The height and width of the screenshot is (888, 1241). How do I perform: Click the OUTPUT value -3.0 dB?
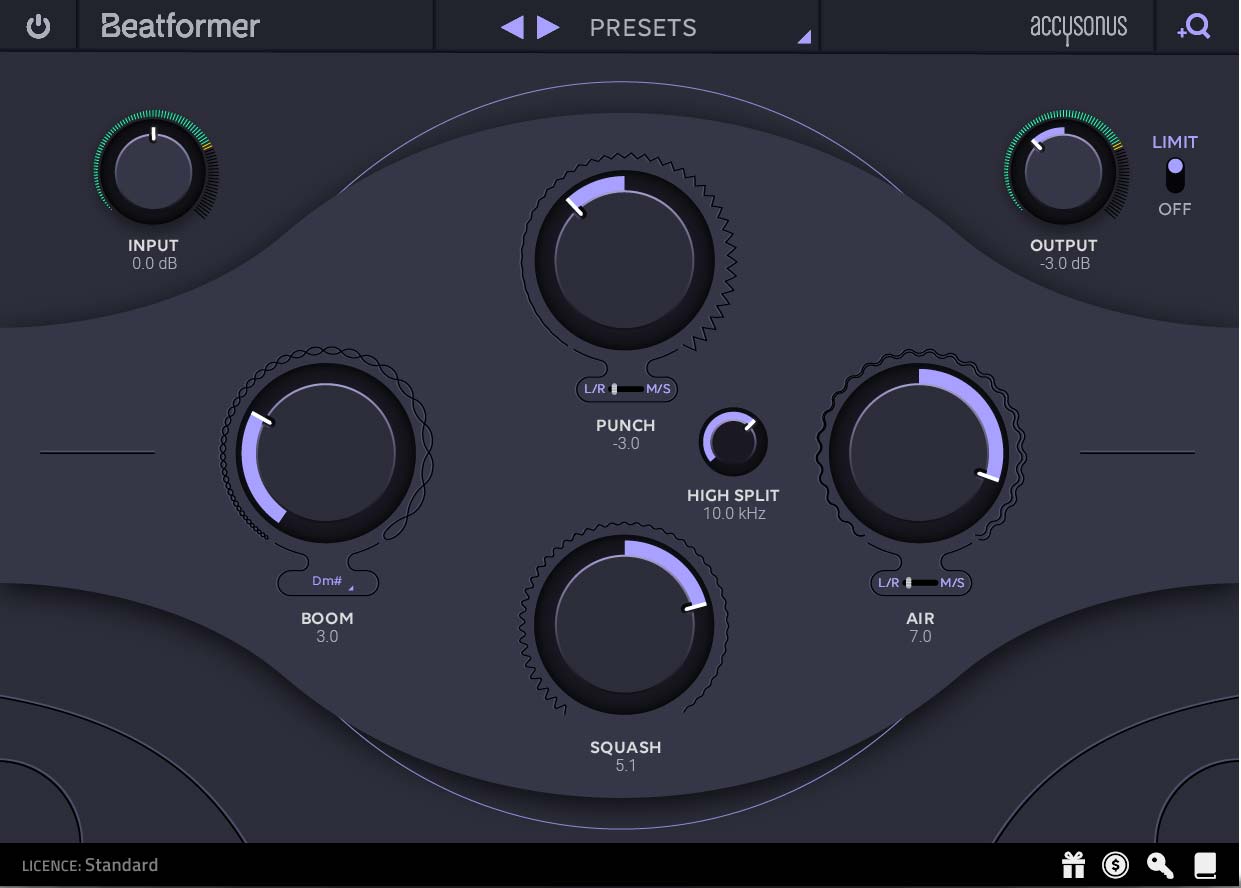click(1064, 264)
